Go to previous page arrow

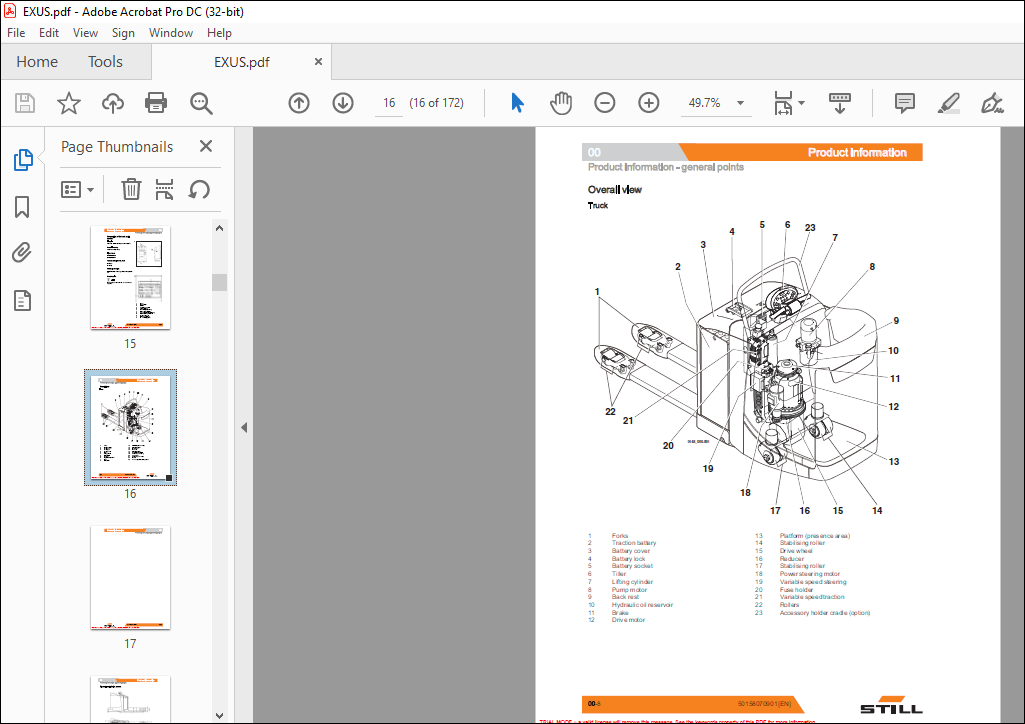point(299,103)
